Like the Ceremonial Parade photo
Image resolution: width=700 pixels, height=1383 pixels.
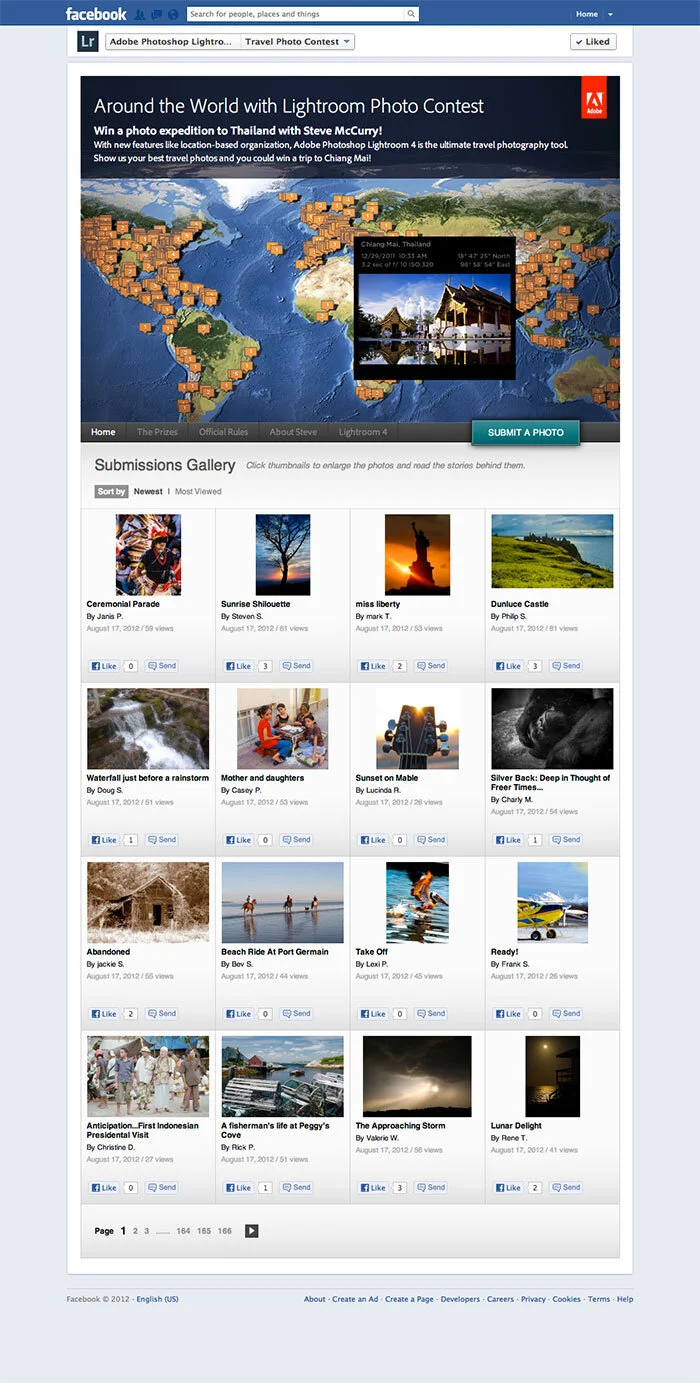104,666
